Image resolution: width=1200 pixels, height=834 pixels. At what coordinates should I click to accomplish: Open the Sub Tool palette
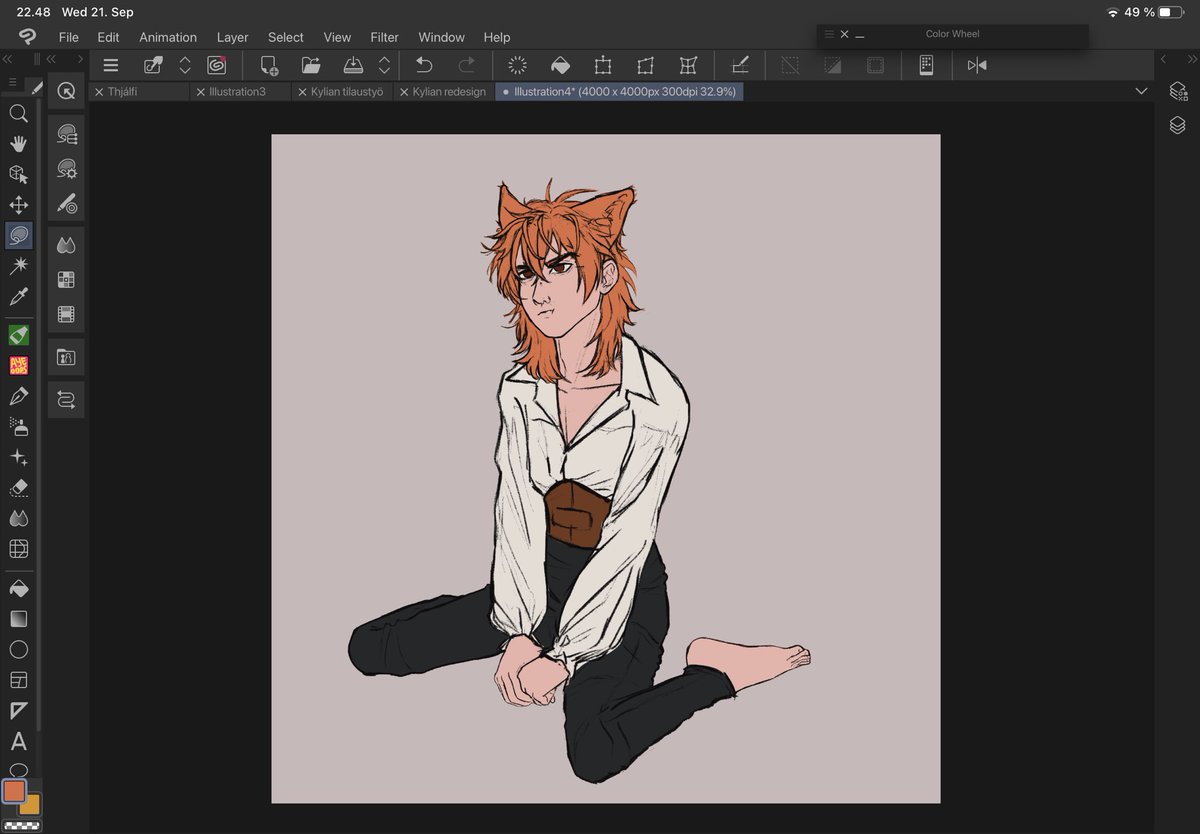[67, 134]
